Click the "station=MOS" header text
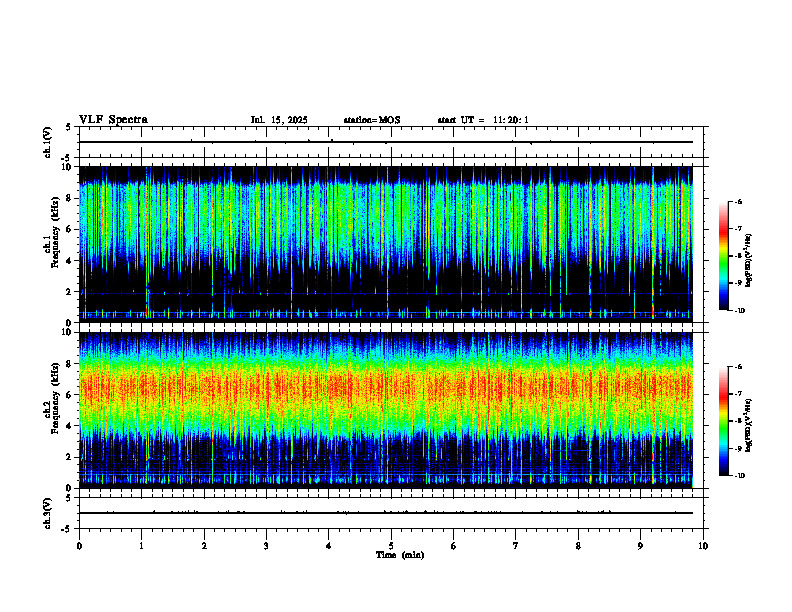The image size is (792, 612). click(x=372, y=120)
